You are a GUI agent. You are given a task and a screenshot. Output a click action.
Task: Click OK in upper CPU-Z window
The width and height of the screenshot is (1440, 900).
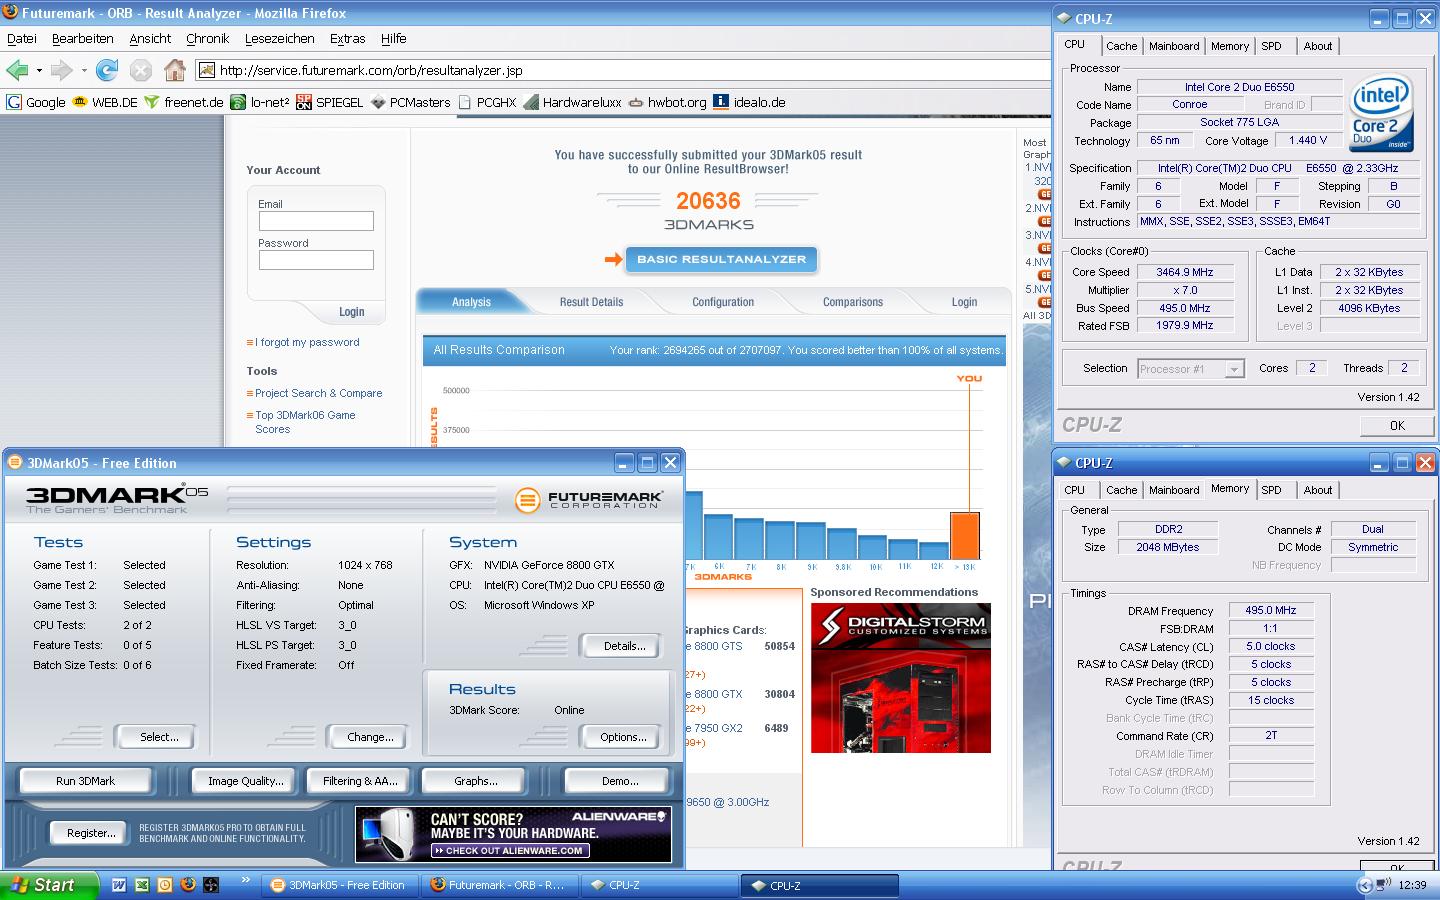(1396, 425)
